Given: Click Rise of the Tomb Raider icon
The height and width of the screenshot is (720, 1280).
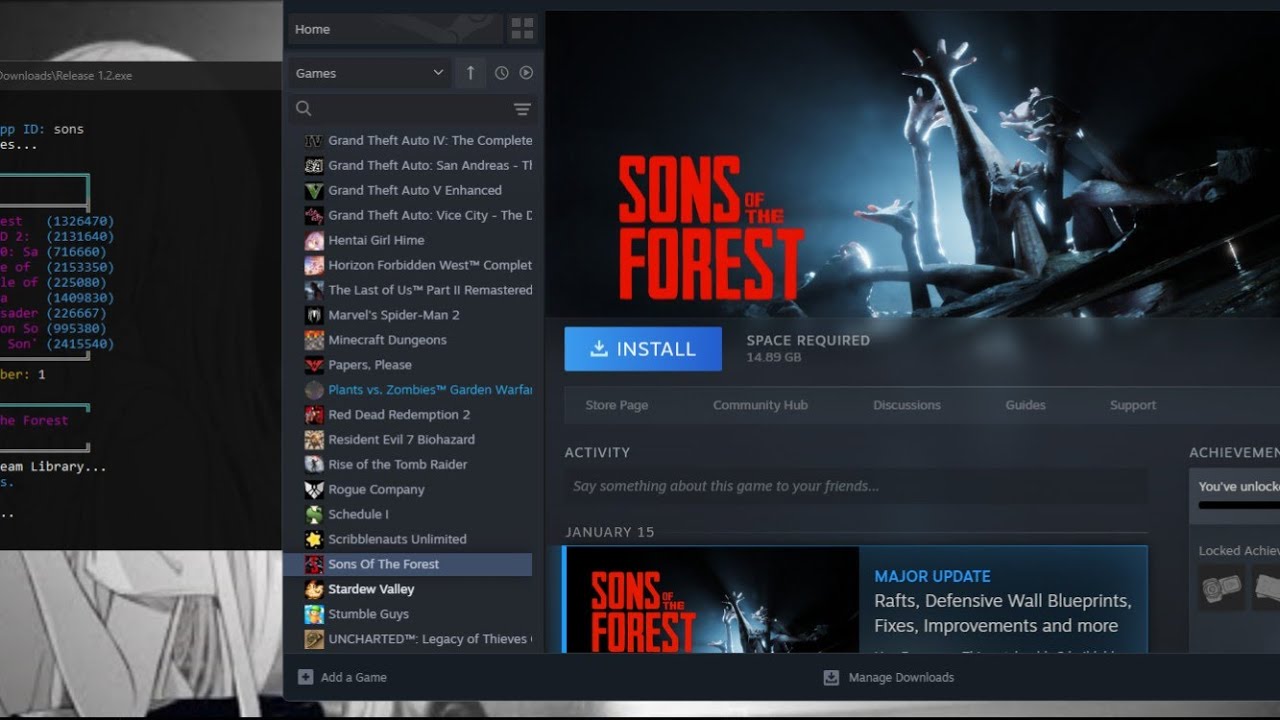Looking at the screenshot, I should pos(314,465).
